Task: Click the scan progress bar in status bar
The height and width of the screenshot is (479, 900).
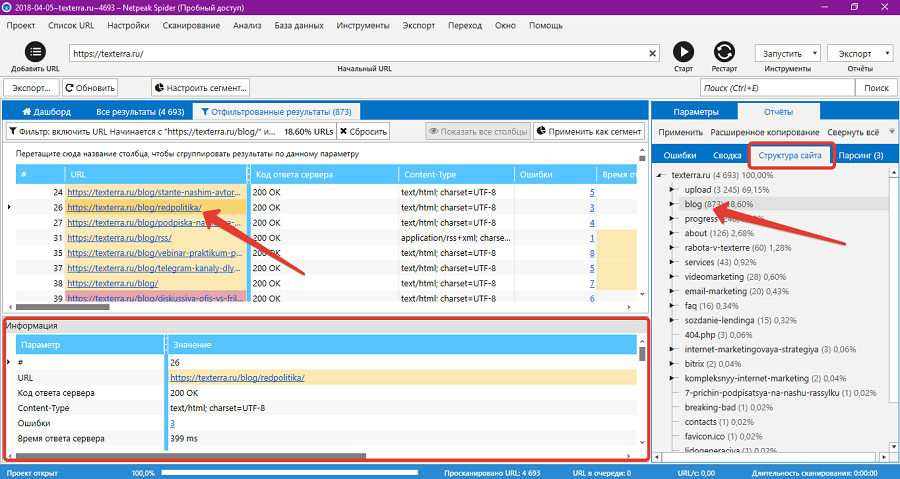Action: [x=290, y=473]
